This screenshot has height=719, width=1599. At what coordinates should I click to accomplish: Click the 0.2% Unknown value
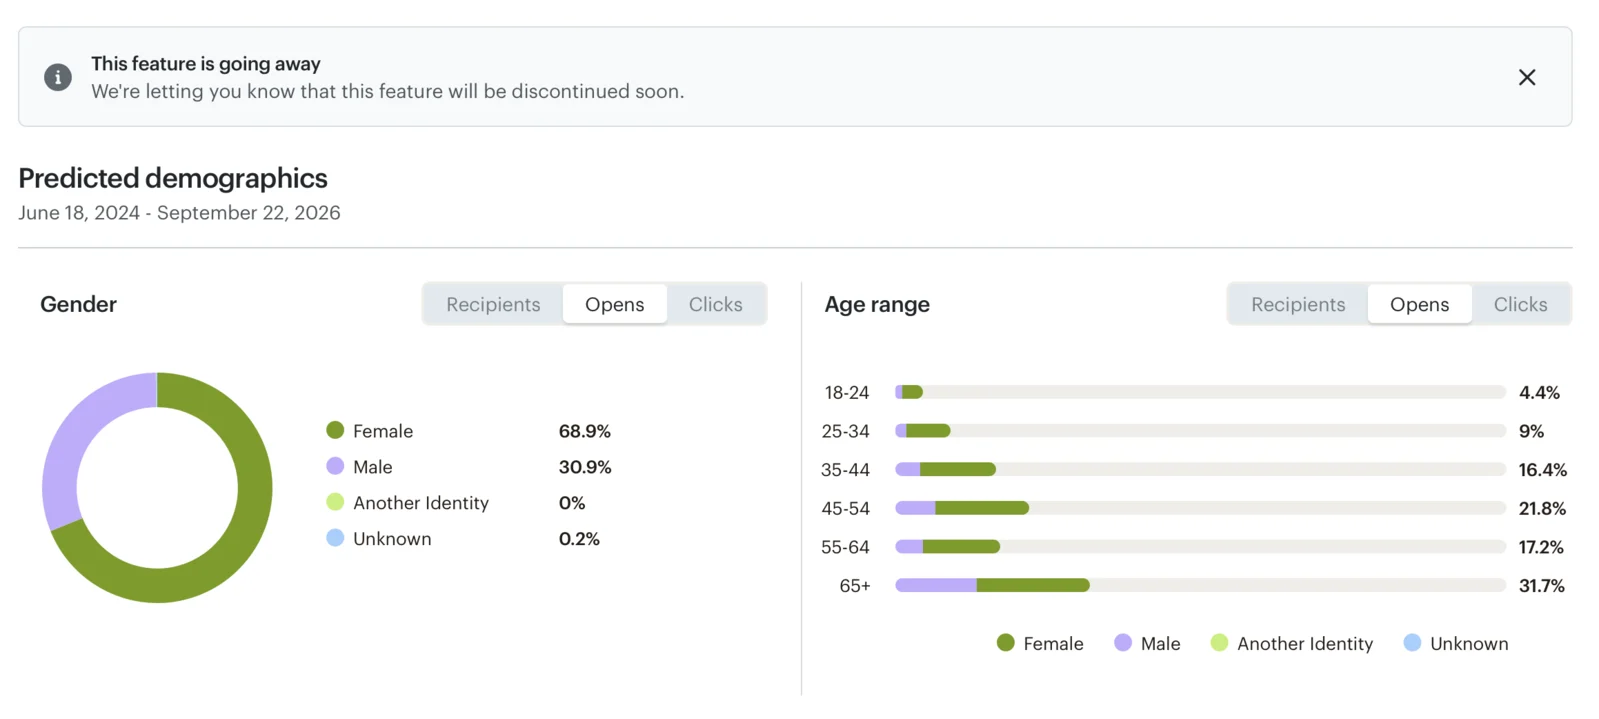(x=579, y=539)
